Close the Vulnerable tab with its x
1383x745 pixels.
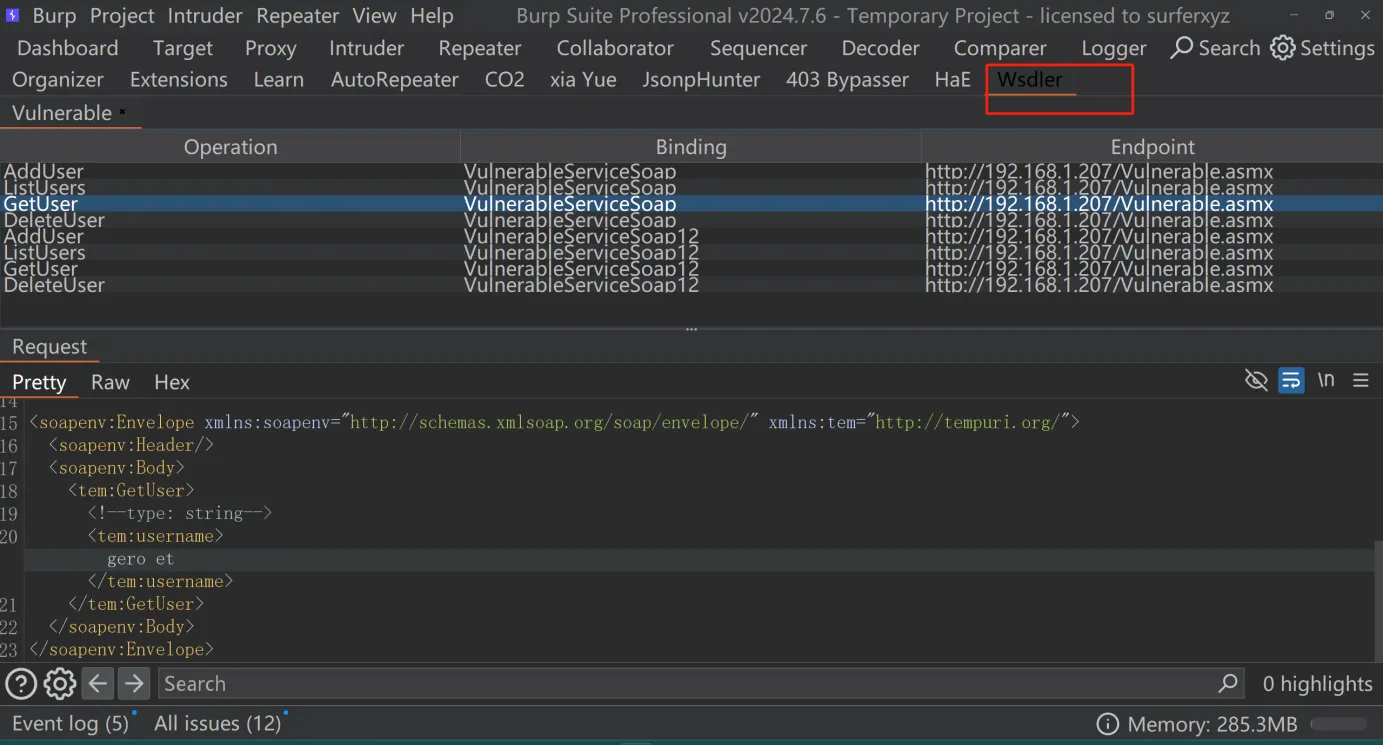[x=123, y=112]
